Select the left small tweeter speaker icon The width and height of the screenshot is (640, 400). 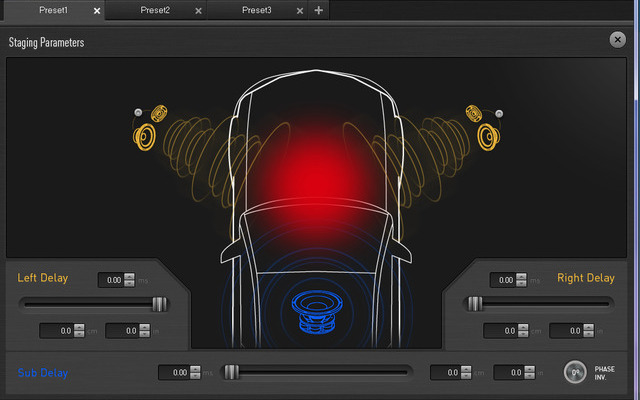[159, 113]
